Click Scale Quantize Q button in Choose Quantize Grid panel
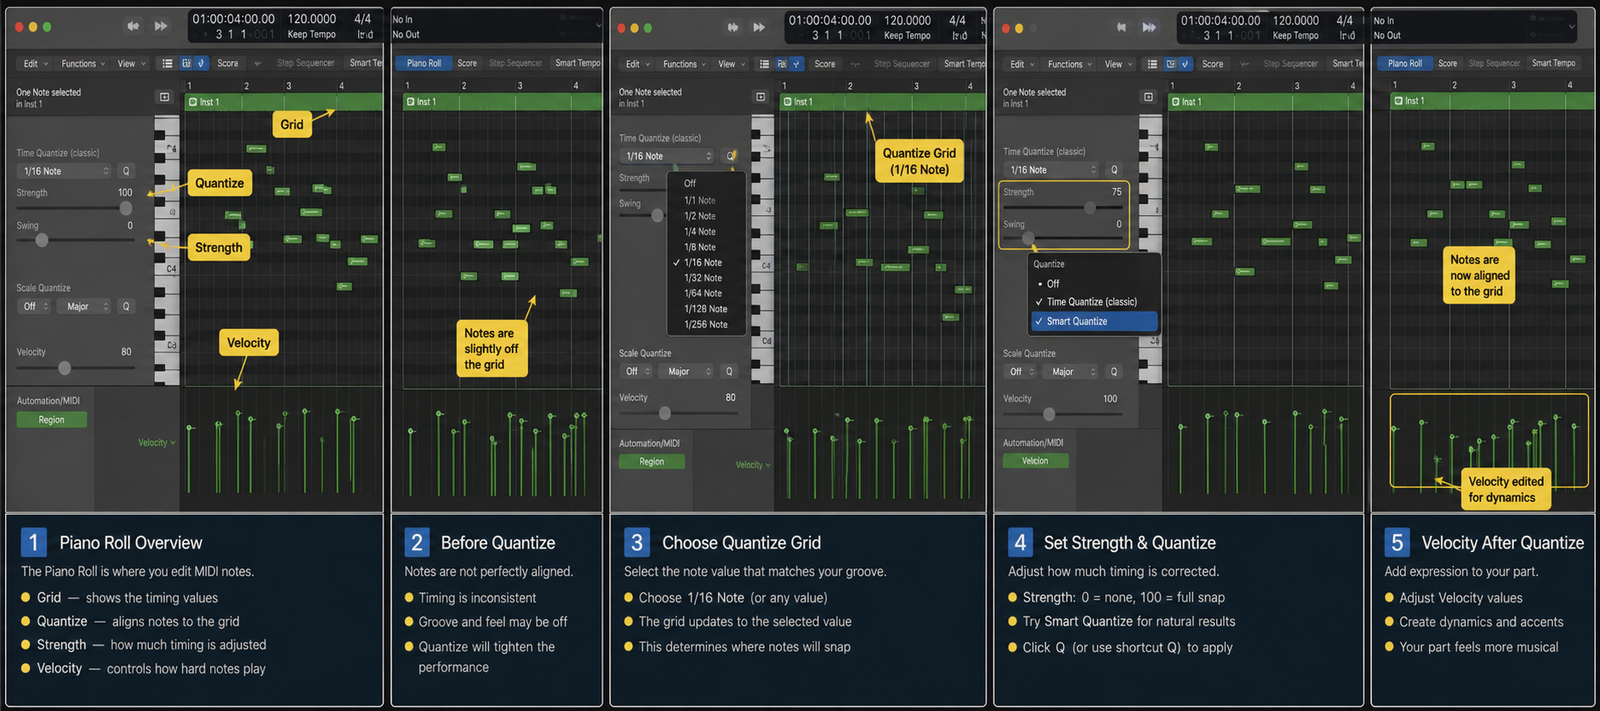1600x711 pixels. [729, 371]
